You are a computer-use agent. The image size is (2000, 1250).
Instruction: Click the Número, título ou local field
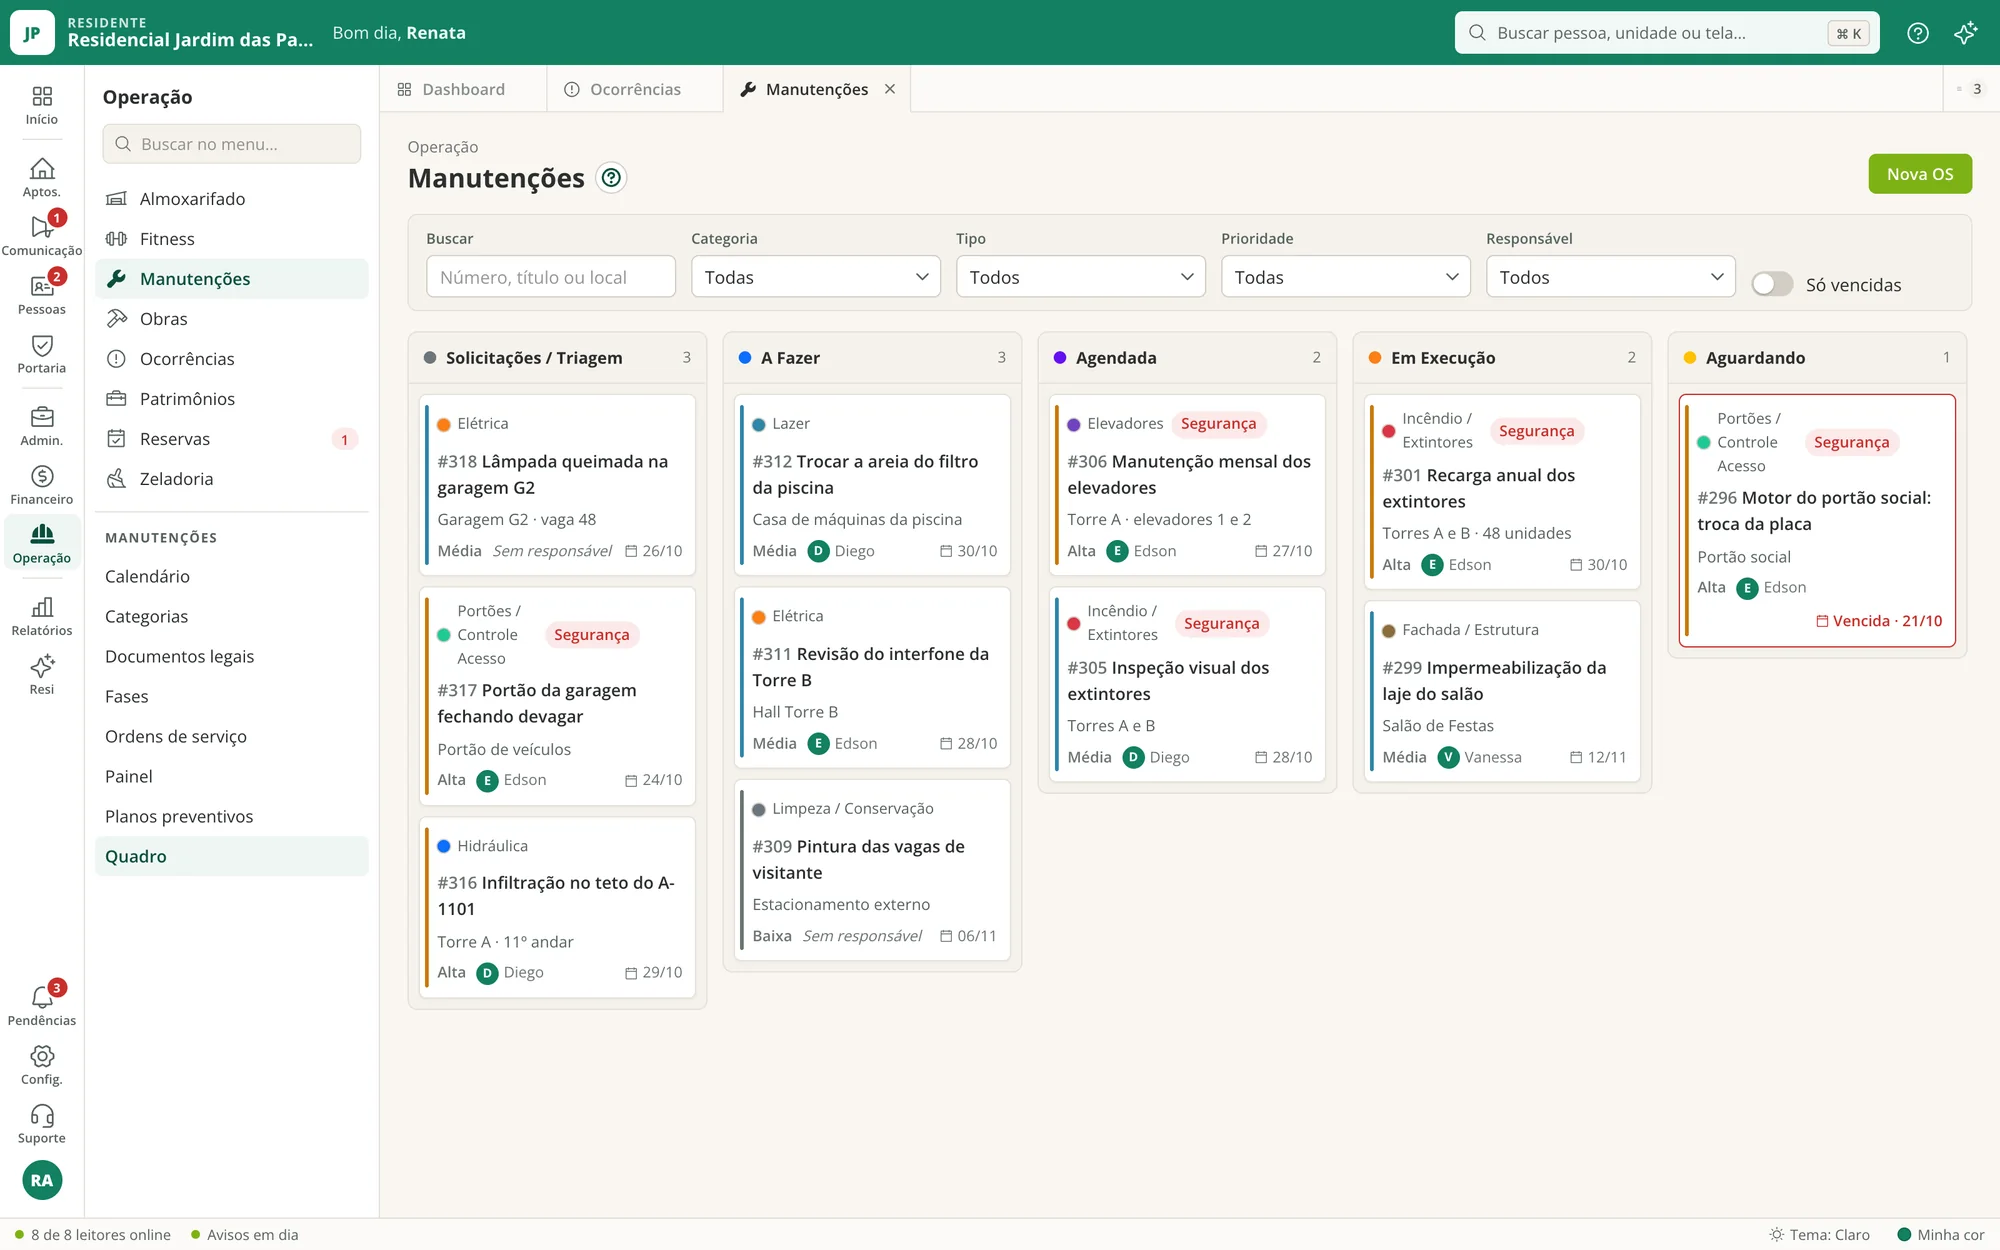point(551,277)
